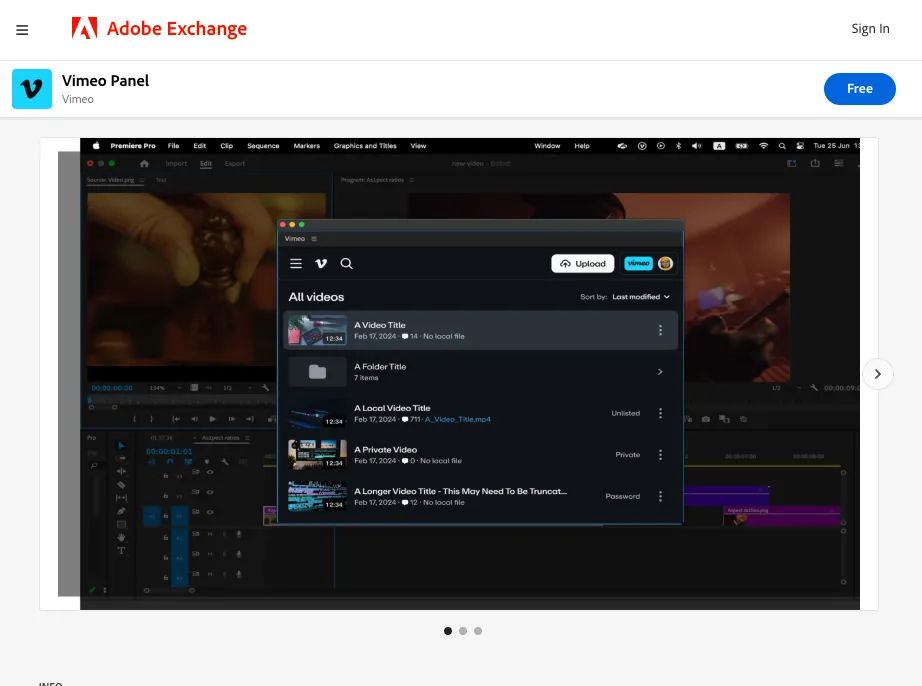Image resolution: width=922 pixels, height=686 pixels.
Task: Click the wrench settings icon in Source monitor
Action: [x=265, y=387]
